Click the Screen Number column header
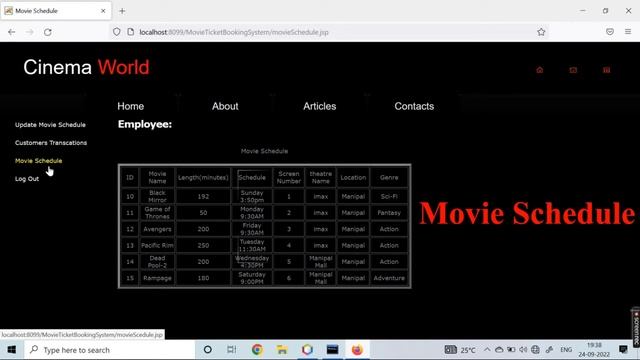 point(289,178)
